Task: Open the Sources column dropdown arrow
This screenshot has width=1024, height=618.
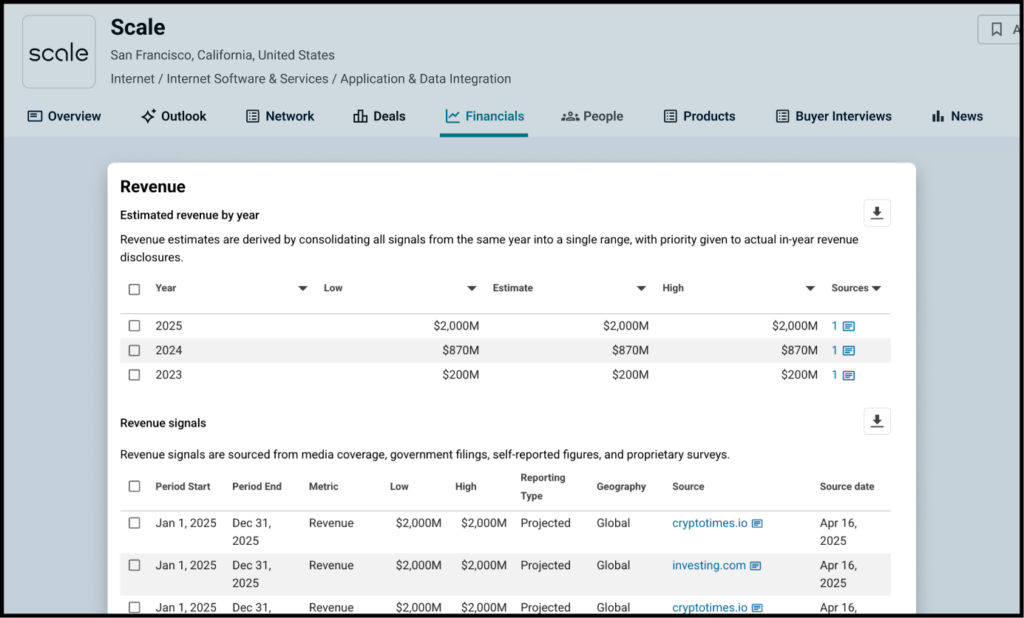Action: 877,289
